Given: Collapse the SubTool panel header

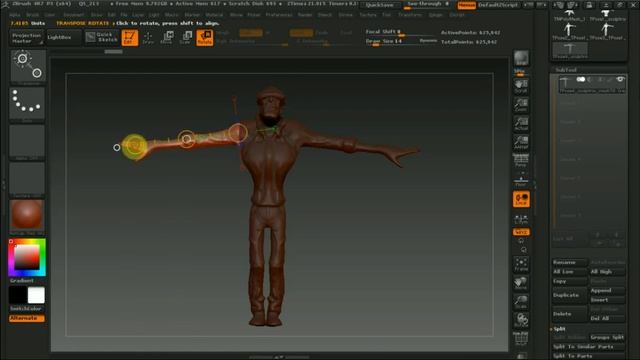Looking at the screenshot, I should tap(565, 70).
